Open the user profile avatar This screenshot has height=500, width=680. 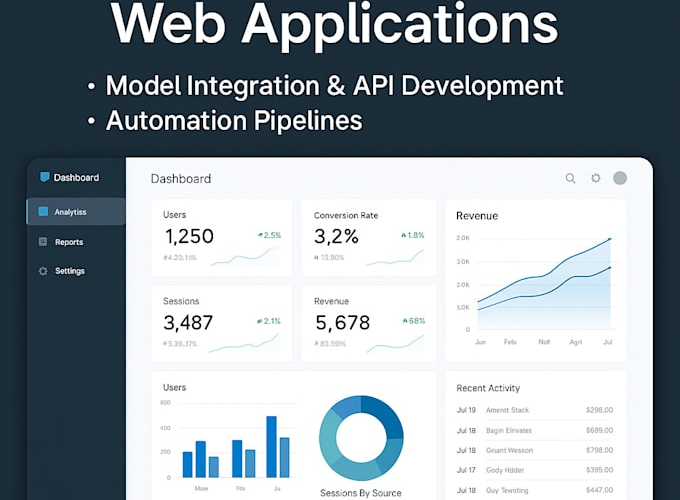click(x=620, y=178)
